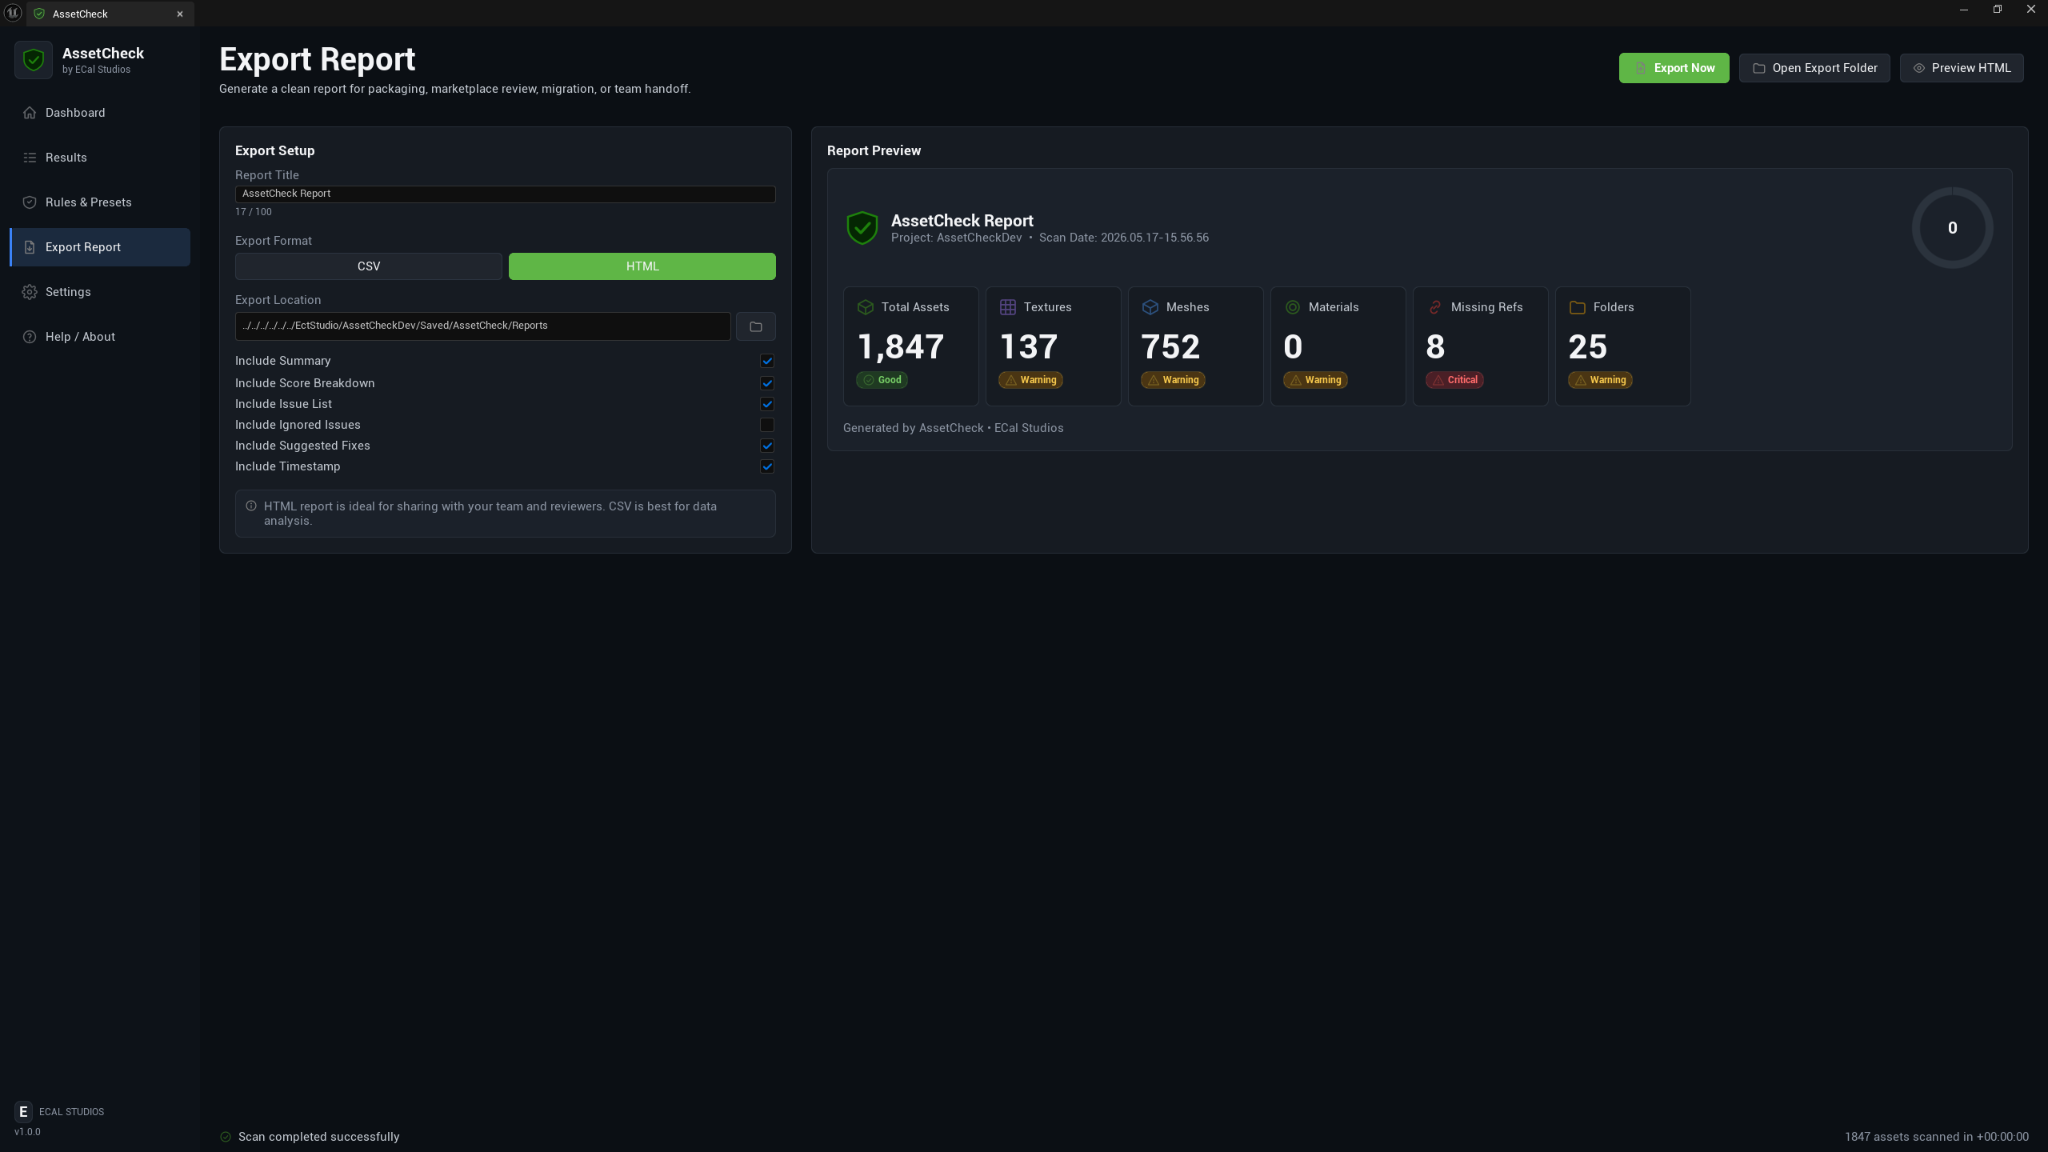This screenshot has width=2048, height=1152.
Task: Click the Settings gear icon
Action: click(x=30, y=292)
